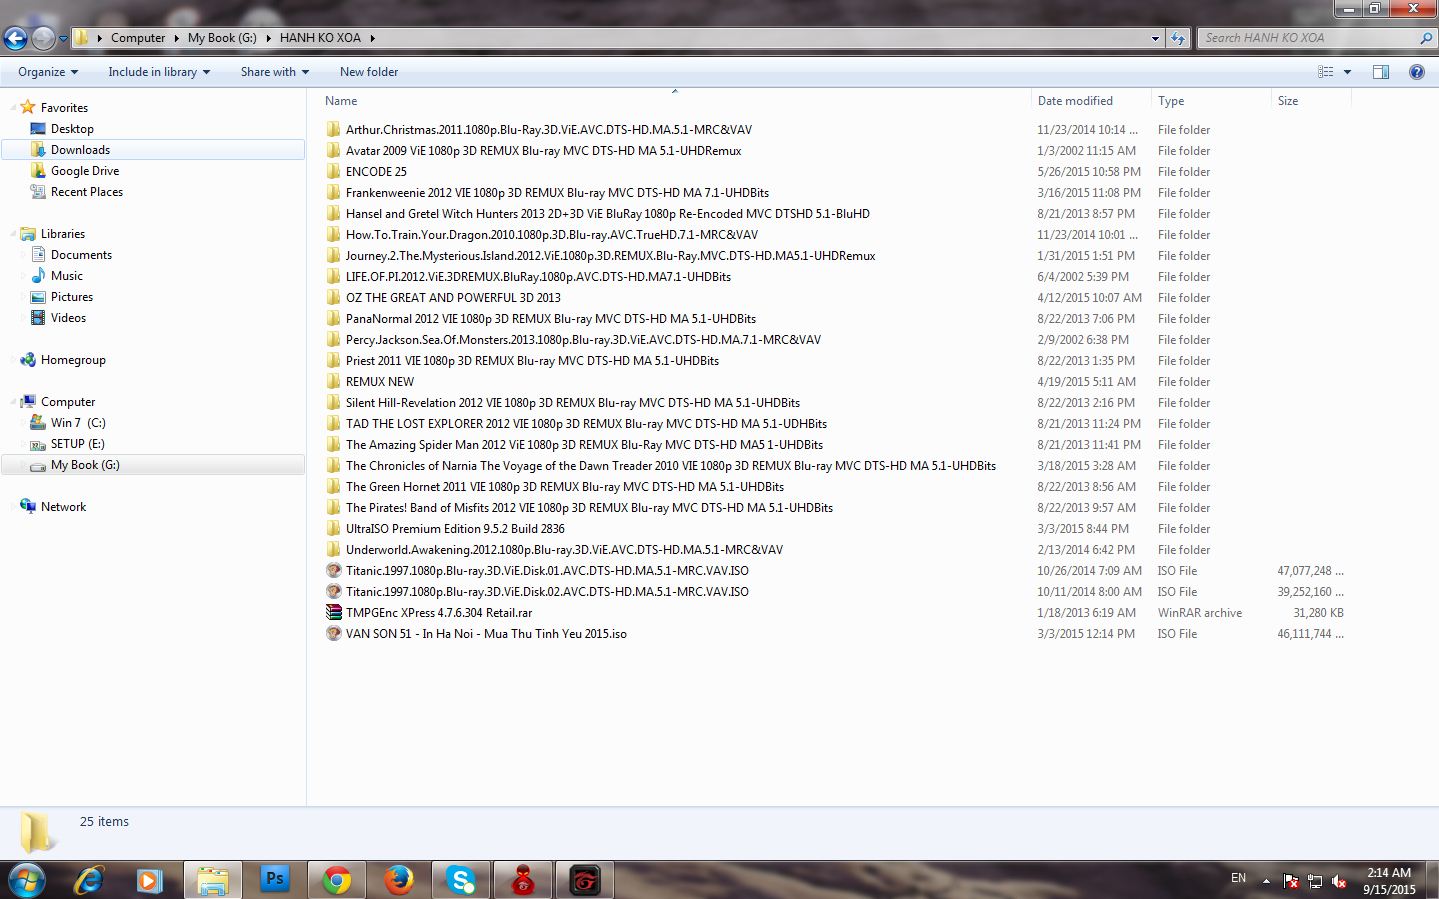Viewport: 1439px width, 899px height.
Task: Expand the Win 7 (C:) drive
Action: point(24,423)
